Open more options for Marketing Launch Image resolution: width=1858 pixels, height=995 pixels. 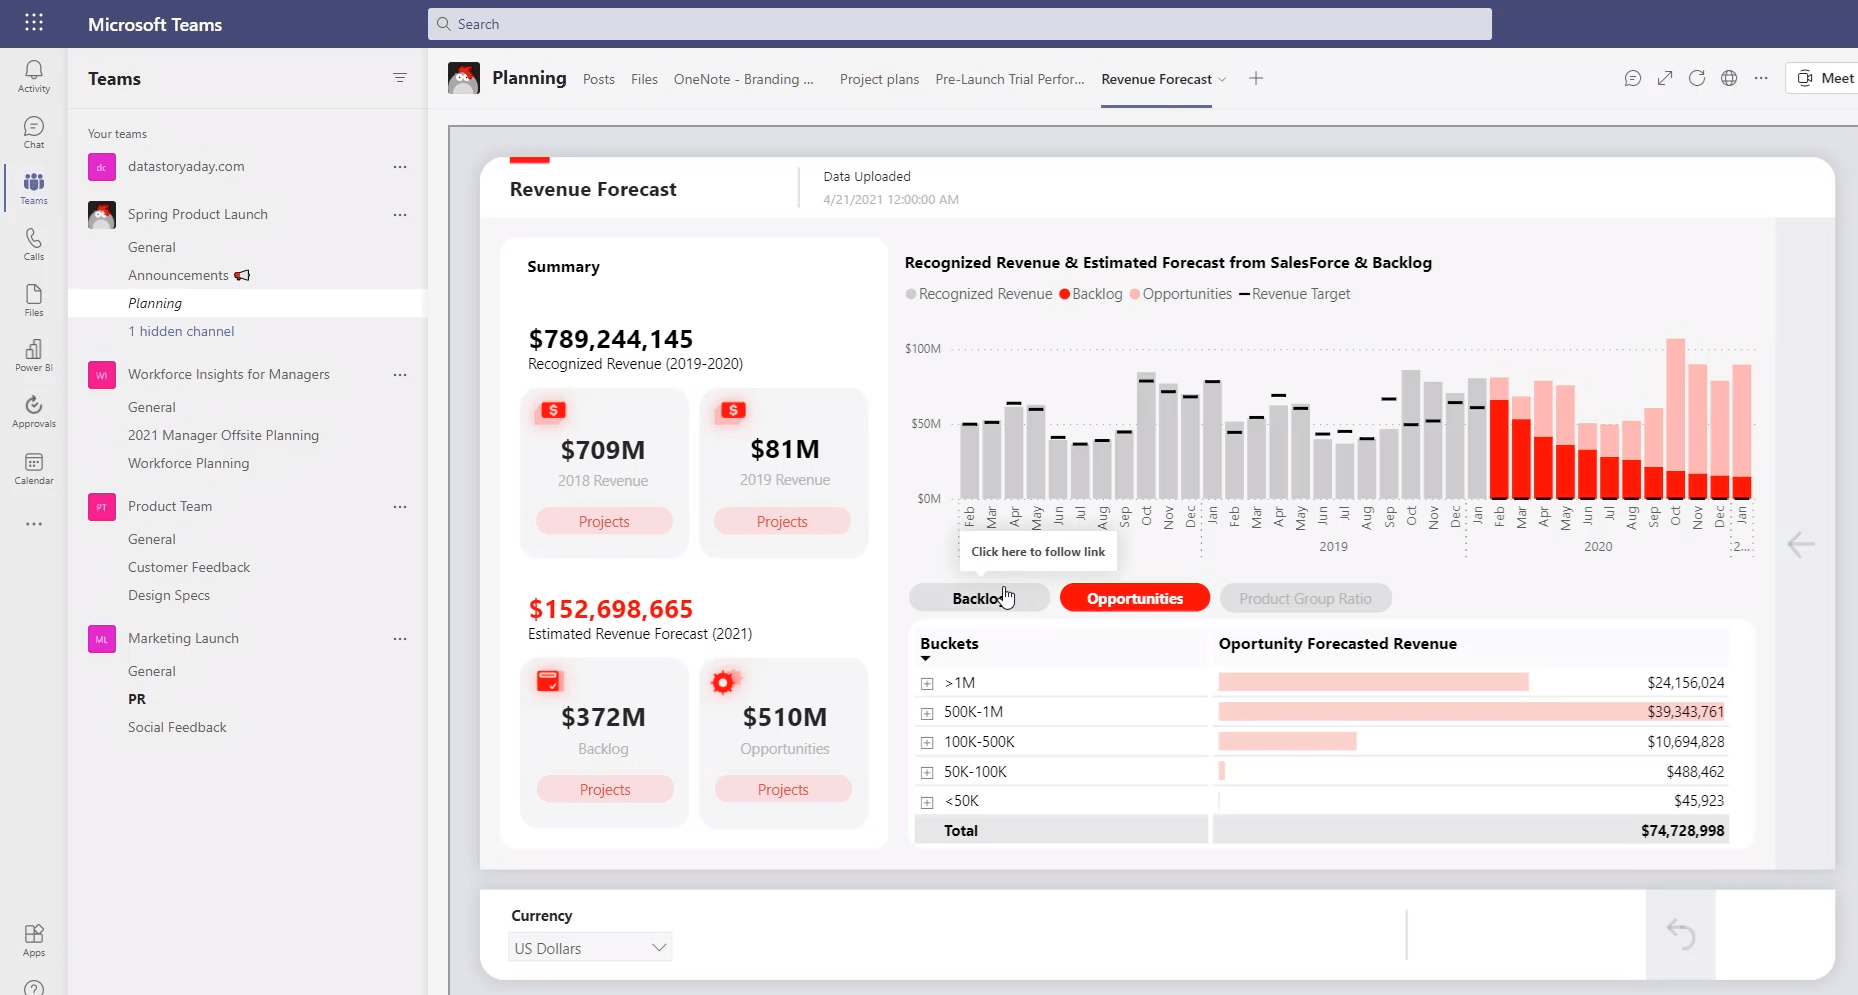[400, 639]
